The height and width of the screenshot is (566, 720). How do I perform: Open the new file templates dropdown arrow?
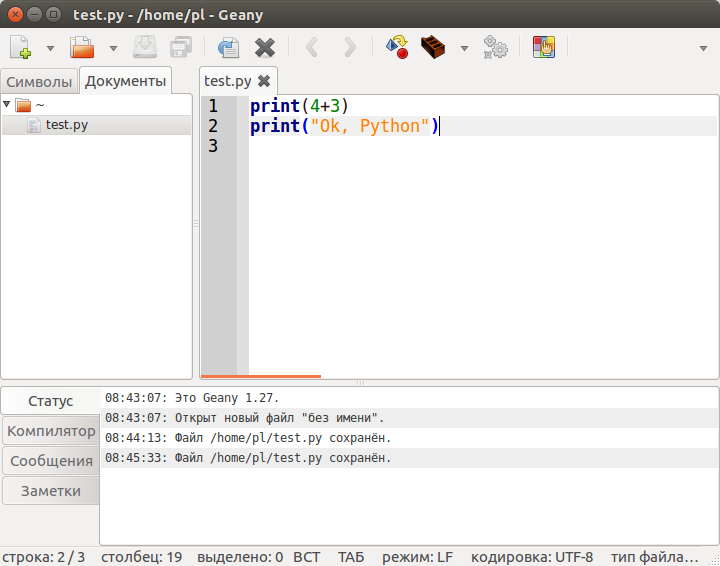pyautogui.click(x=50, y=47)
